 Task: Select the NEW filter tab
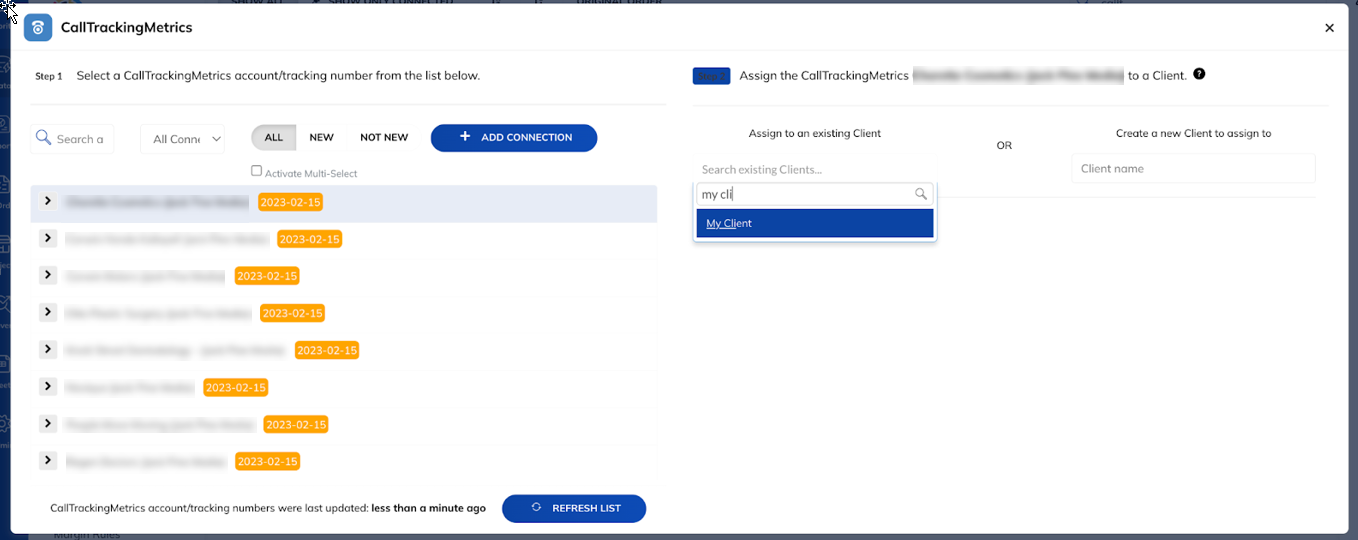[321, 137]
